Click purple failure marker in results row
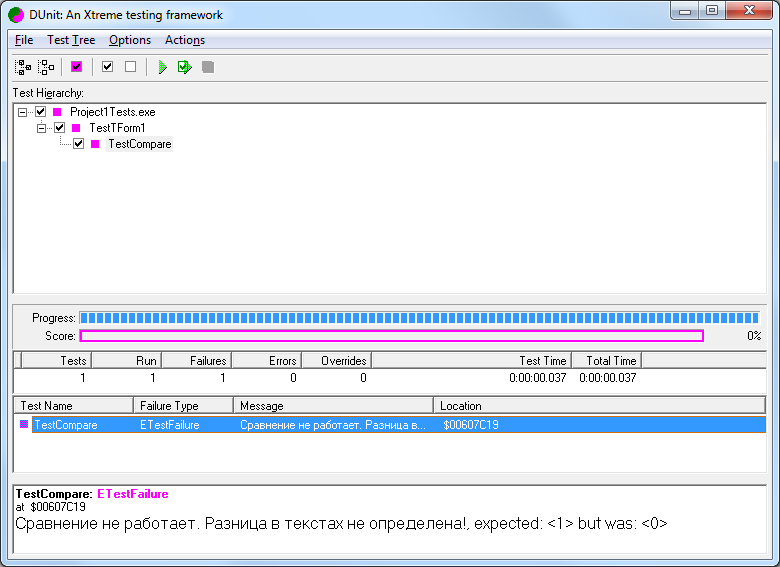Image resolution: width=780 pixels, height=567 pixels. (x=24, y=424)
